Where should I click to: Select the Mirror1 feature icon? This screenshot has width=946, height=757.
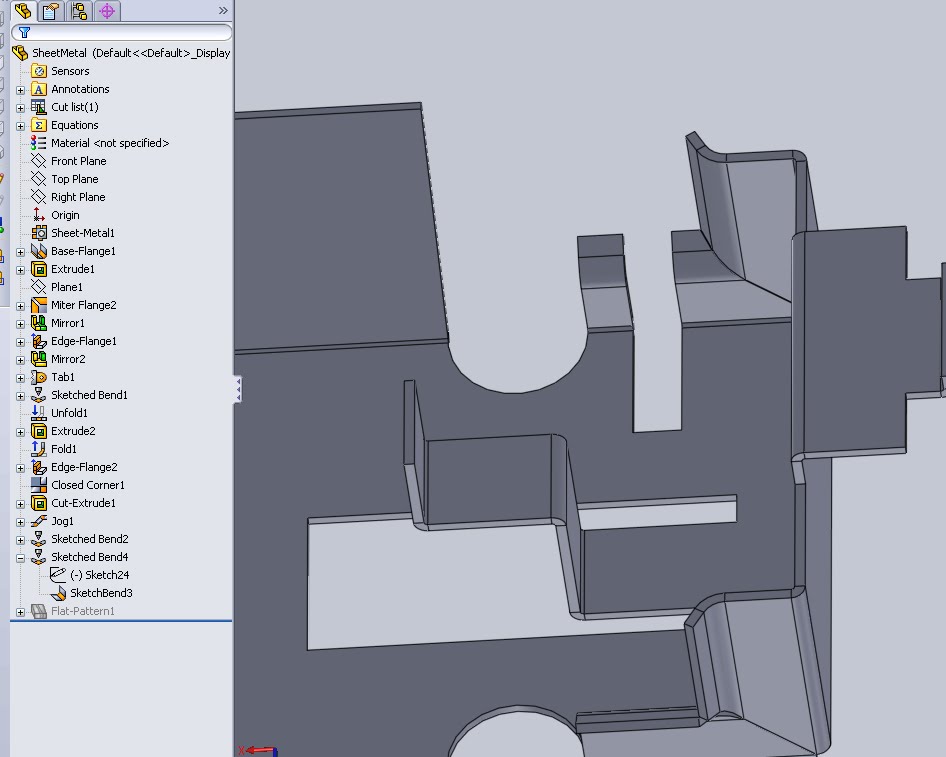39,323
